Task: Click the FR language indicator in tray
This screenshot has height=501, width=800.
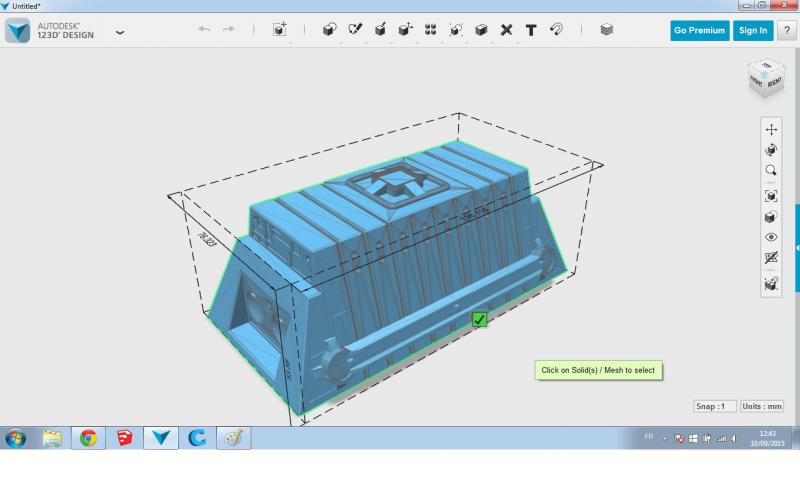Action: [648, 437]
